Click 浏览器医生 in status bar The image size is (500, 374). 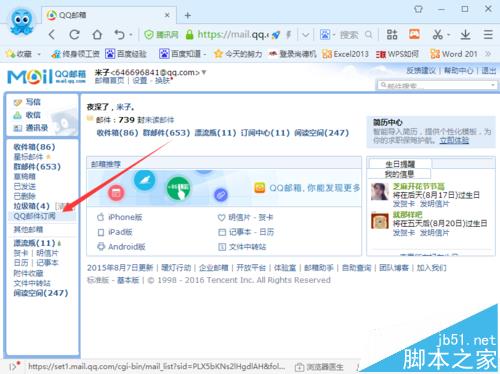[319, 367]
